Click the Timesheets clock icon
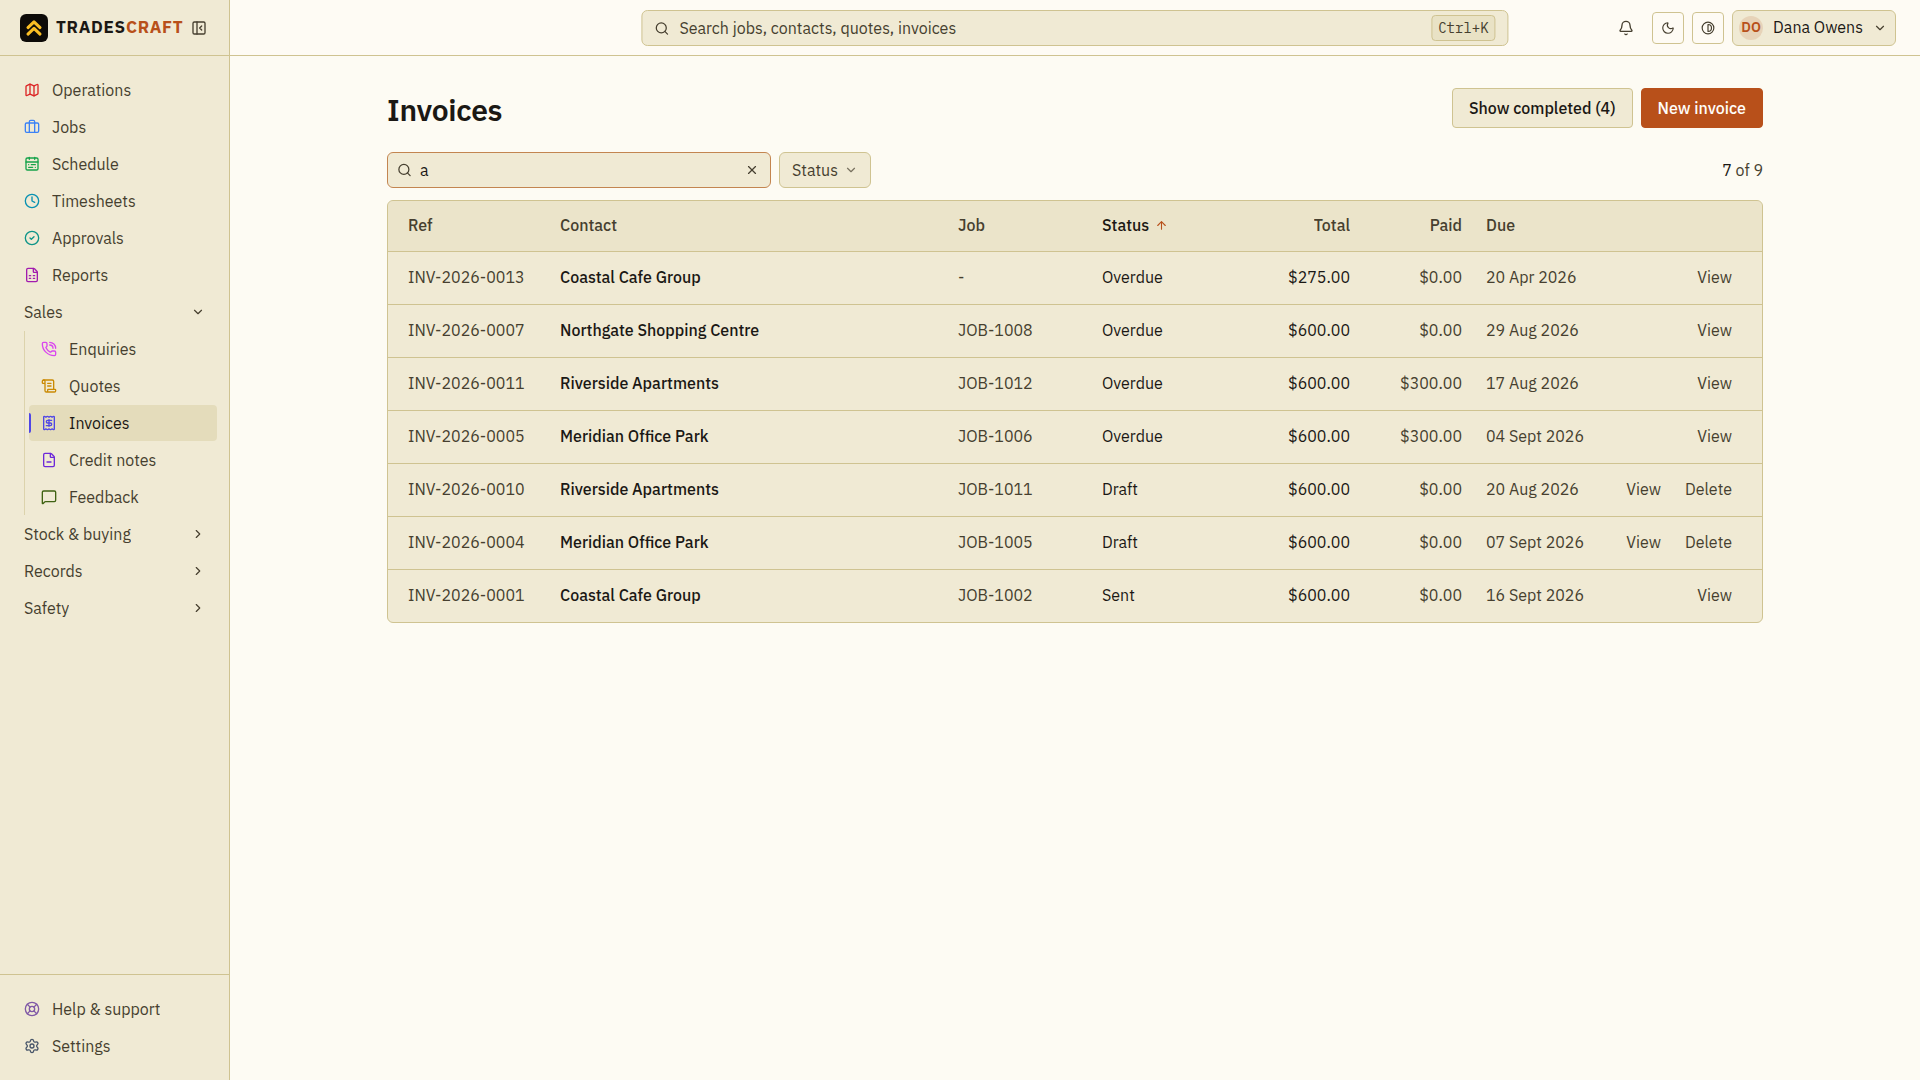The image size is (1920, 1080). point(32,201)
